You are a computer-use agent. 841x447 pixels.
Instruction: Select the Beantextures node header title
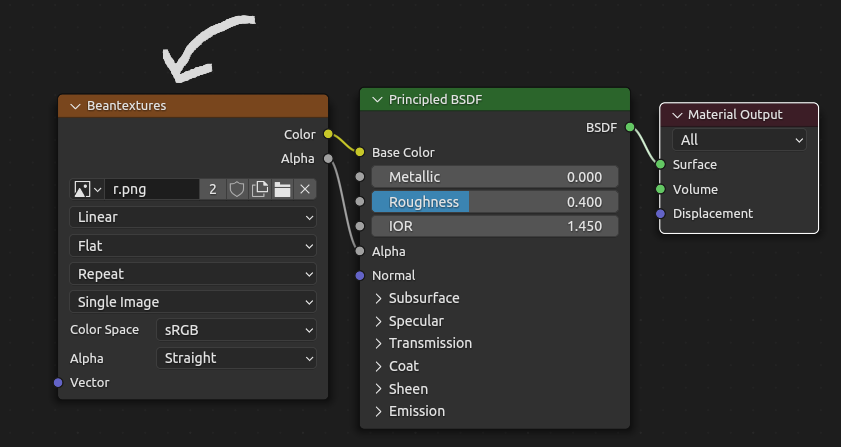pyautogui.click(x=127, y=106)
